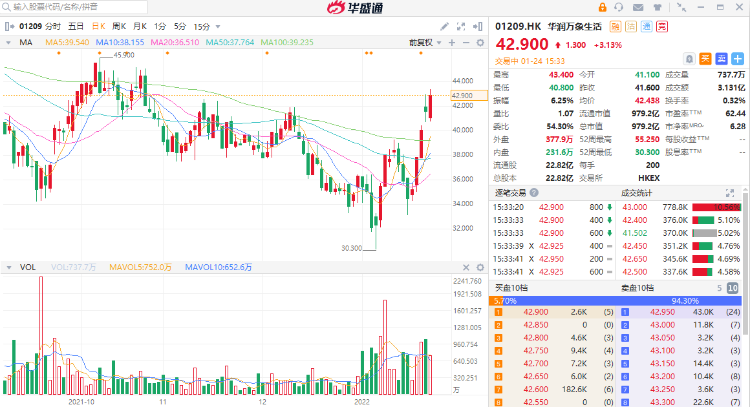The image size is (750, 407).
Task: Click the shrink window arrows icon
Action: coord(682,7)
